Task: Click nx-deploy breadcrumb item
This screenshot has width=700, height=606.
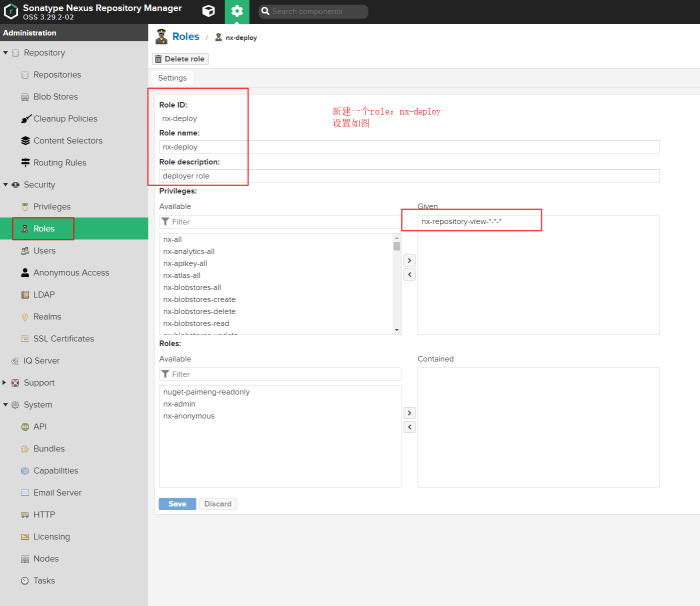Action: point(241,38)
